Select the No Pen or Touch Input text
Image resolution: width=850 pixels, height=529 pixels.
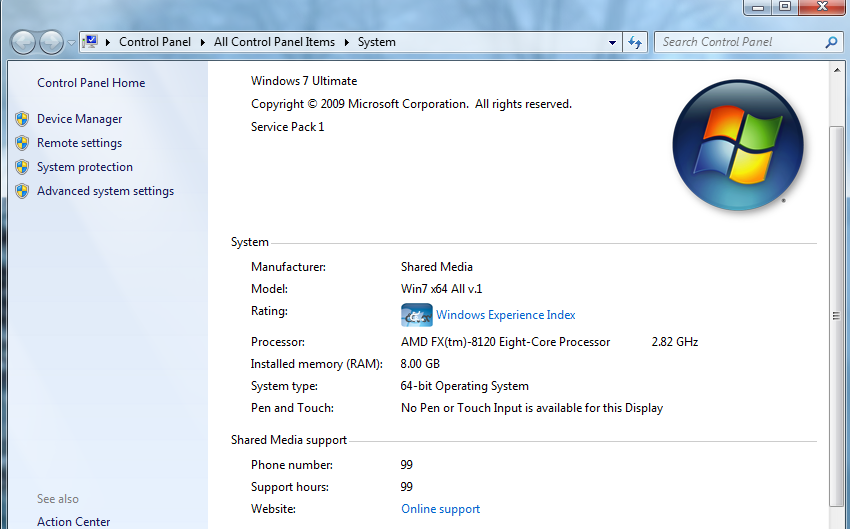tap(532, 408)
